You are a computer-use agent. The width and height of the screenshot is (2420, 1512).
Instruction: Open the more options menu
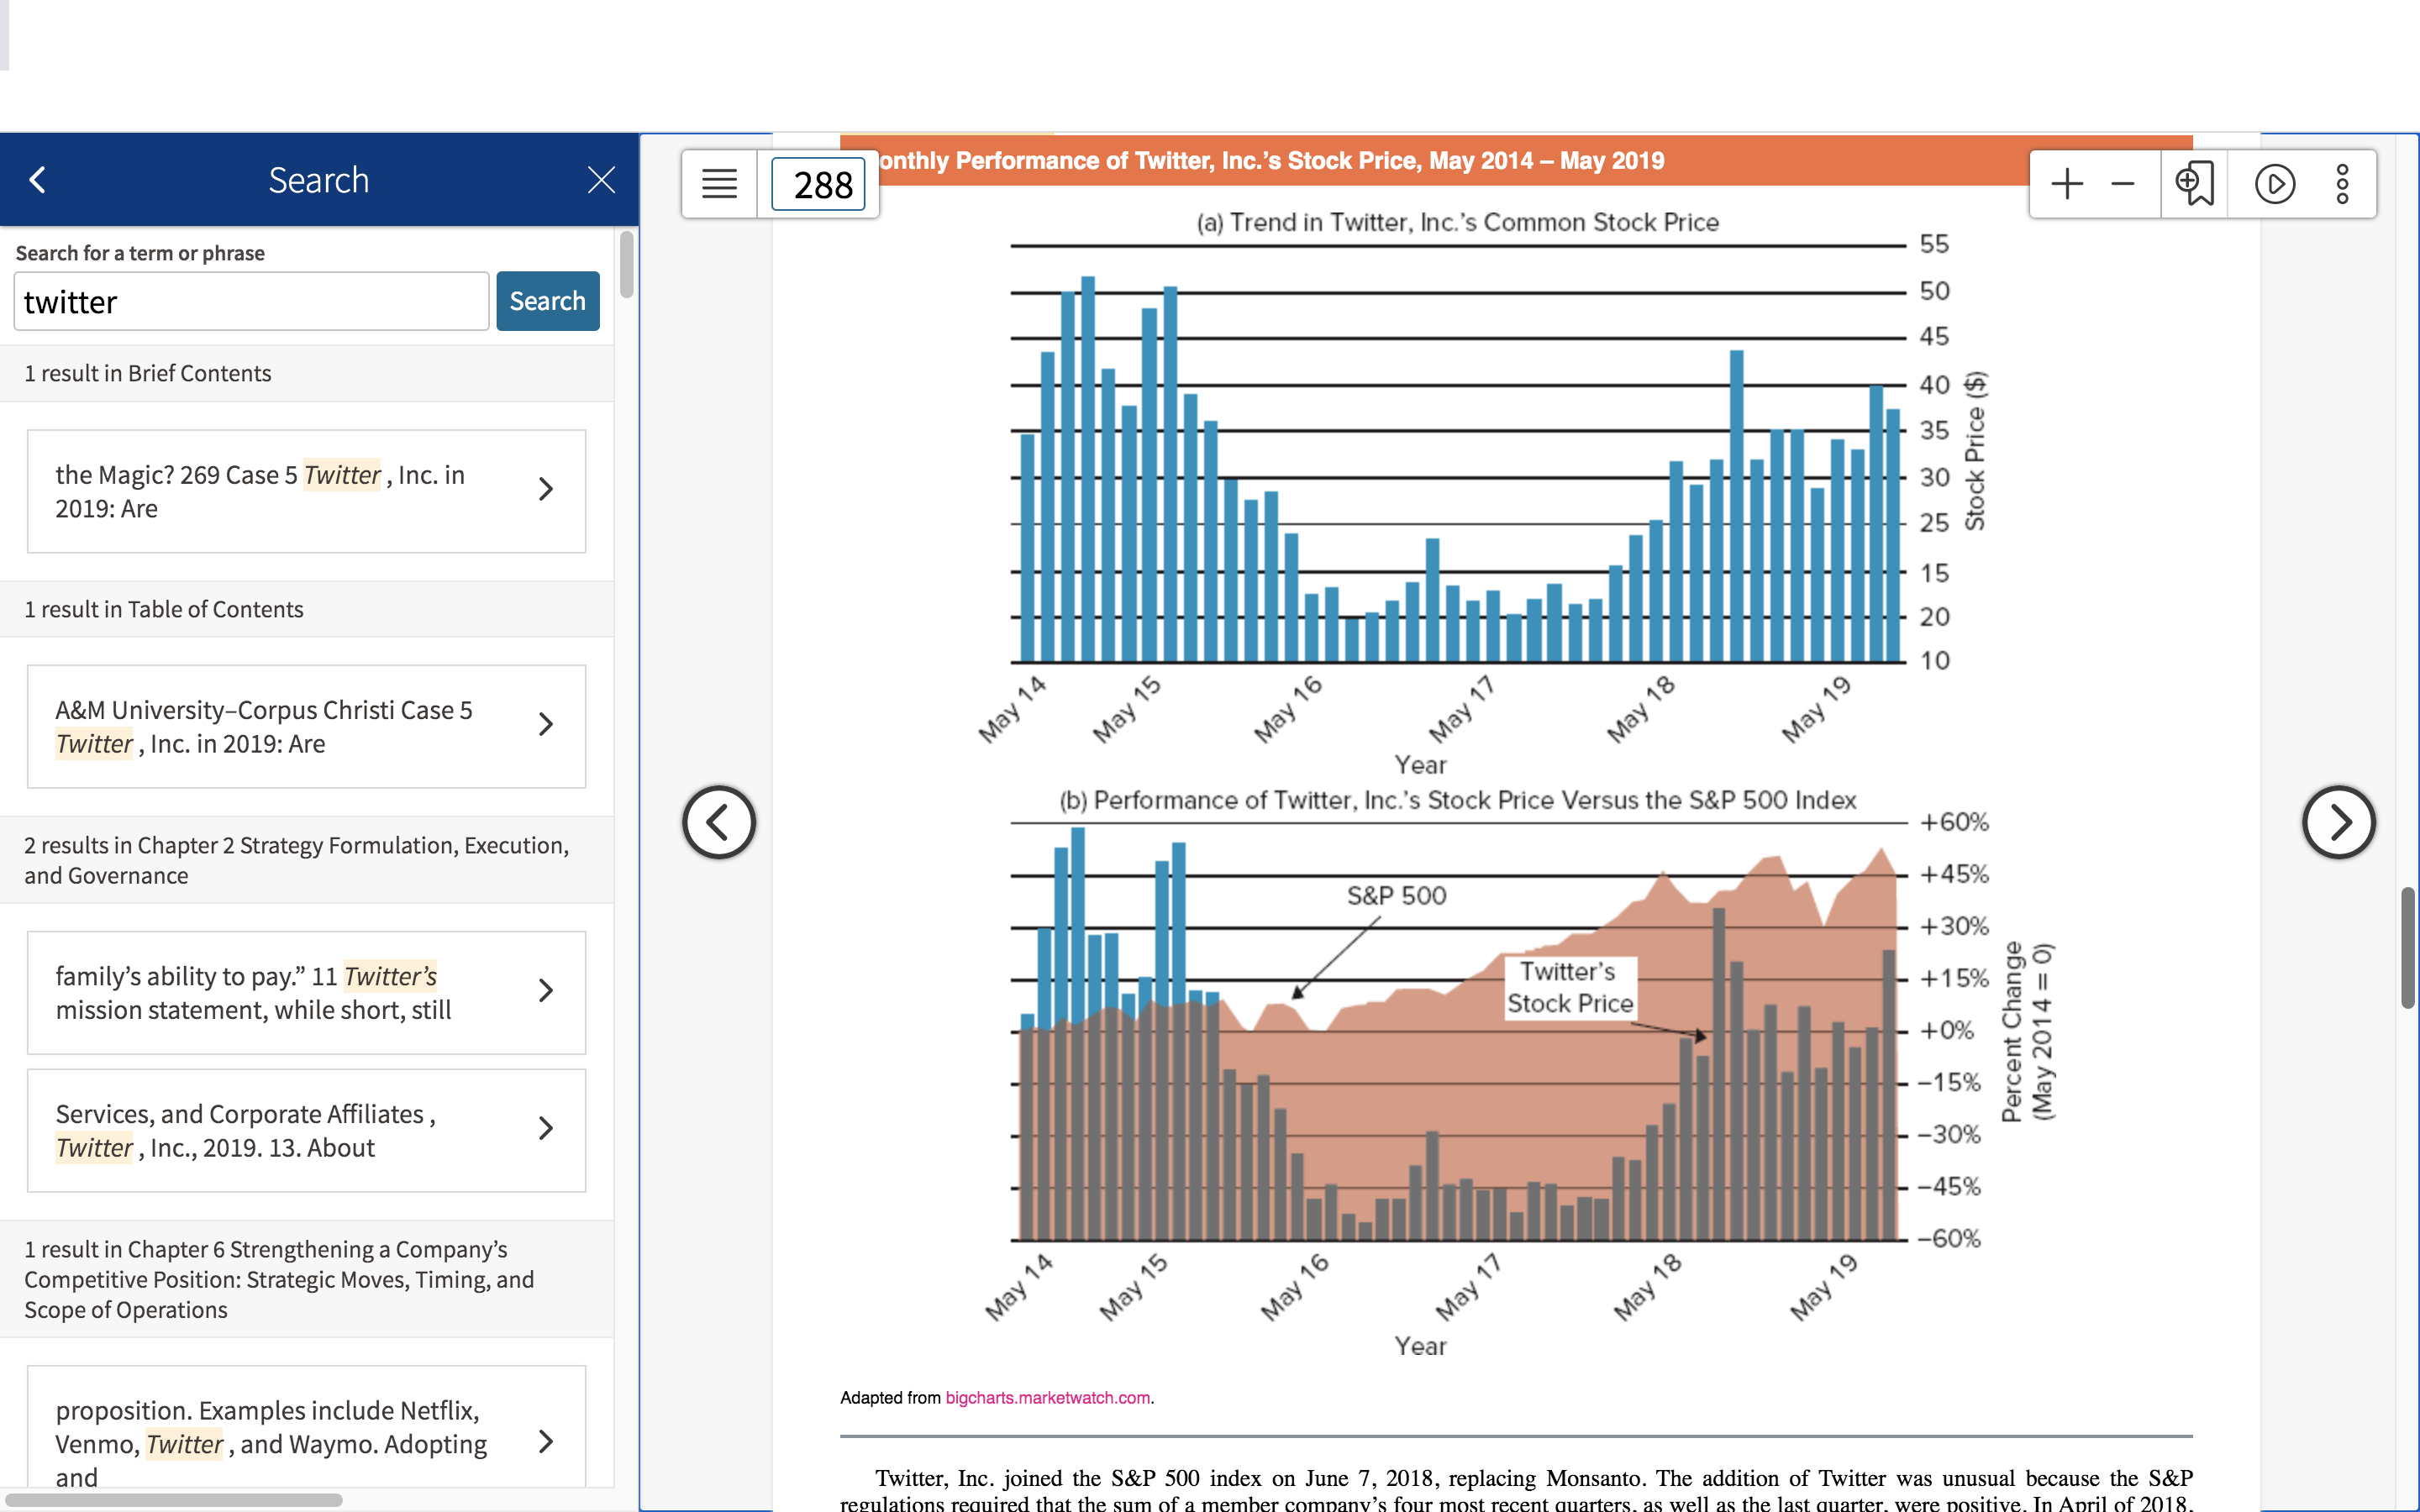(x=2342, y=184)
